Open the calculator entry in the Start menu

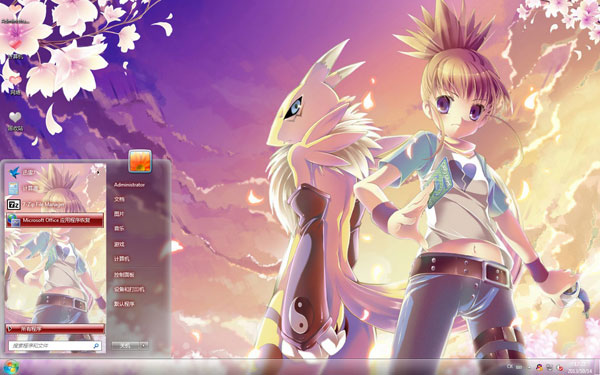point(55,188)
